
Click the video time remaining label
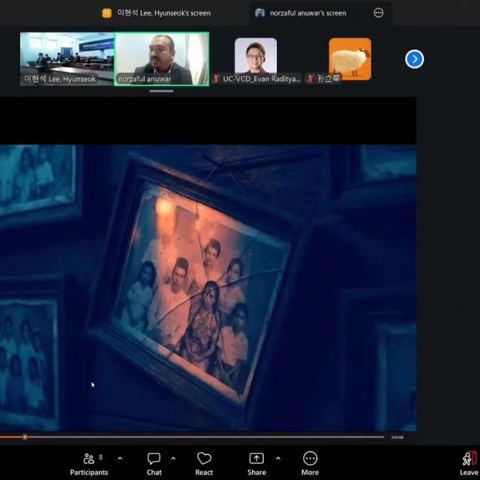click(397, 437)
